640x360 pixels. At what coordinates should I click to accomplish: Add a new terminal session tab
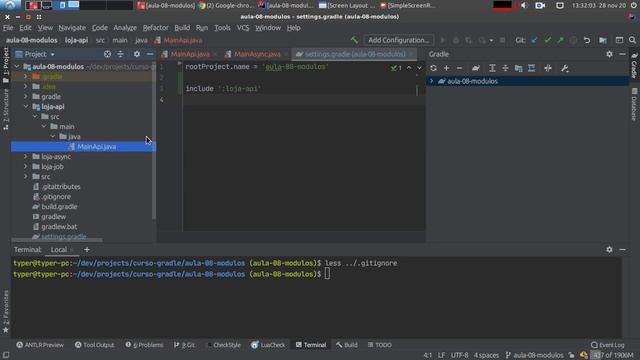pyautogui.click(x=87, y=249)
